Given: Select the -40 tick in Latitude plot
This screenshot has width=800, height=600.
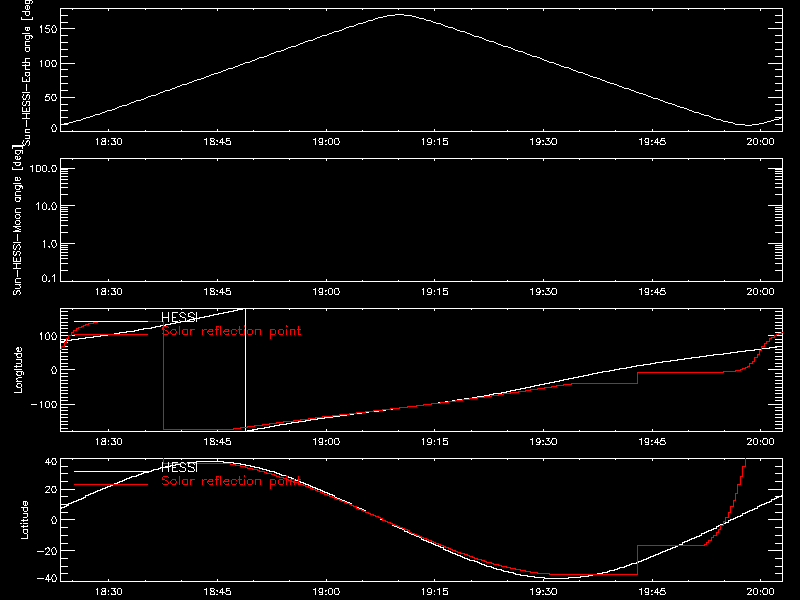Looking at the screenshot, I should coord(47,579).
